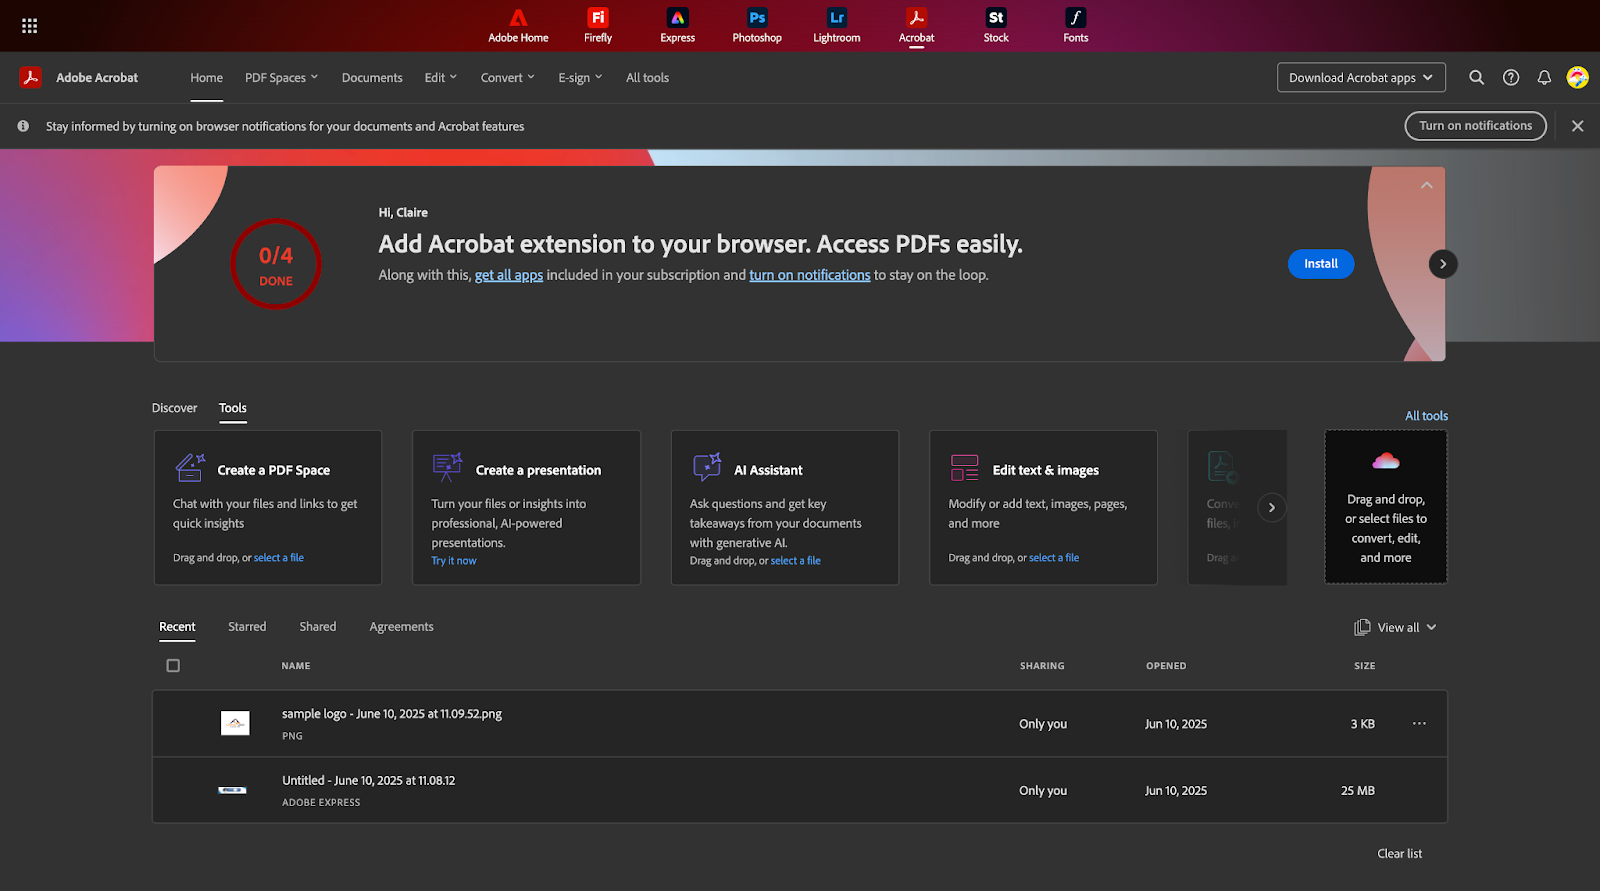Expand the PDF Spaces menu
The image size is (1600, 891).
281,77
